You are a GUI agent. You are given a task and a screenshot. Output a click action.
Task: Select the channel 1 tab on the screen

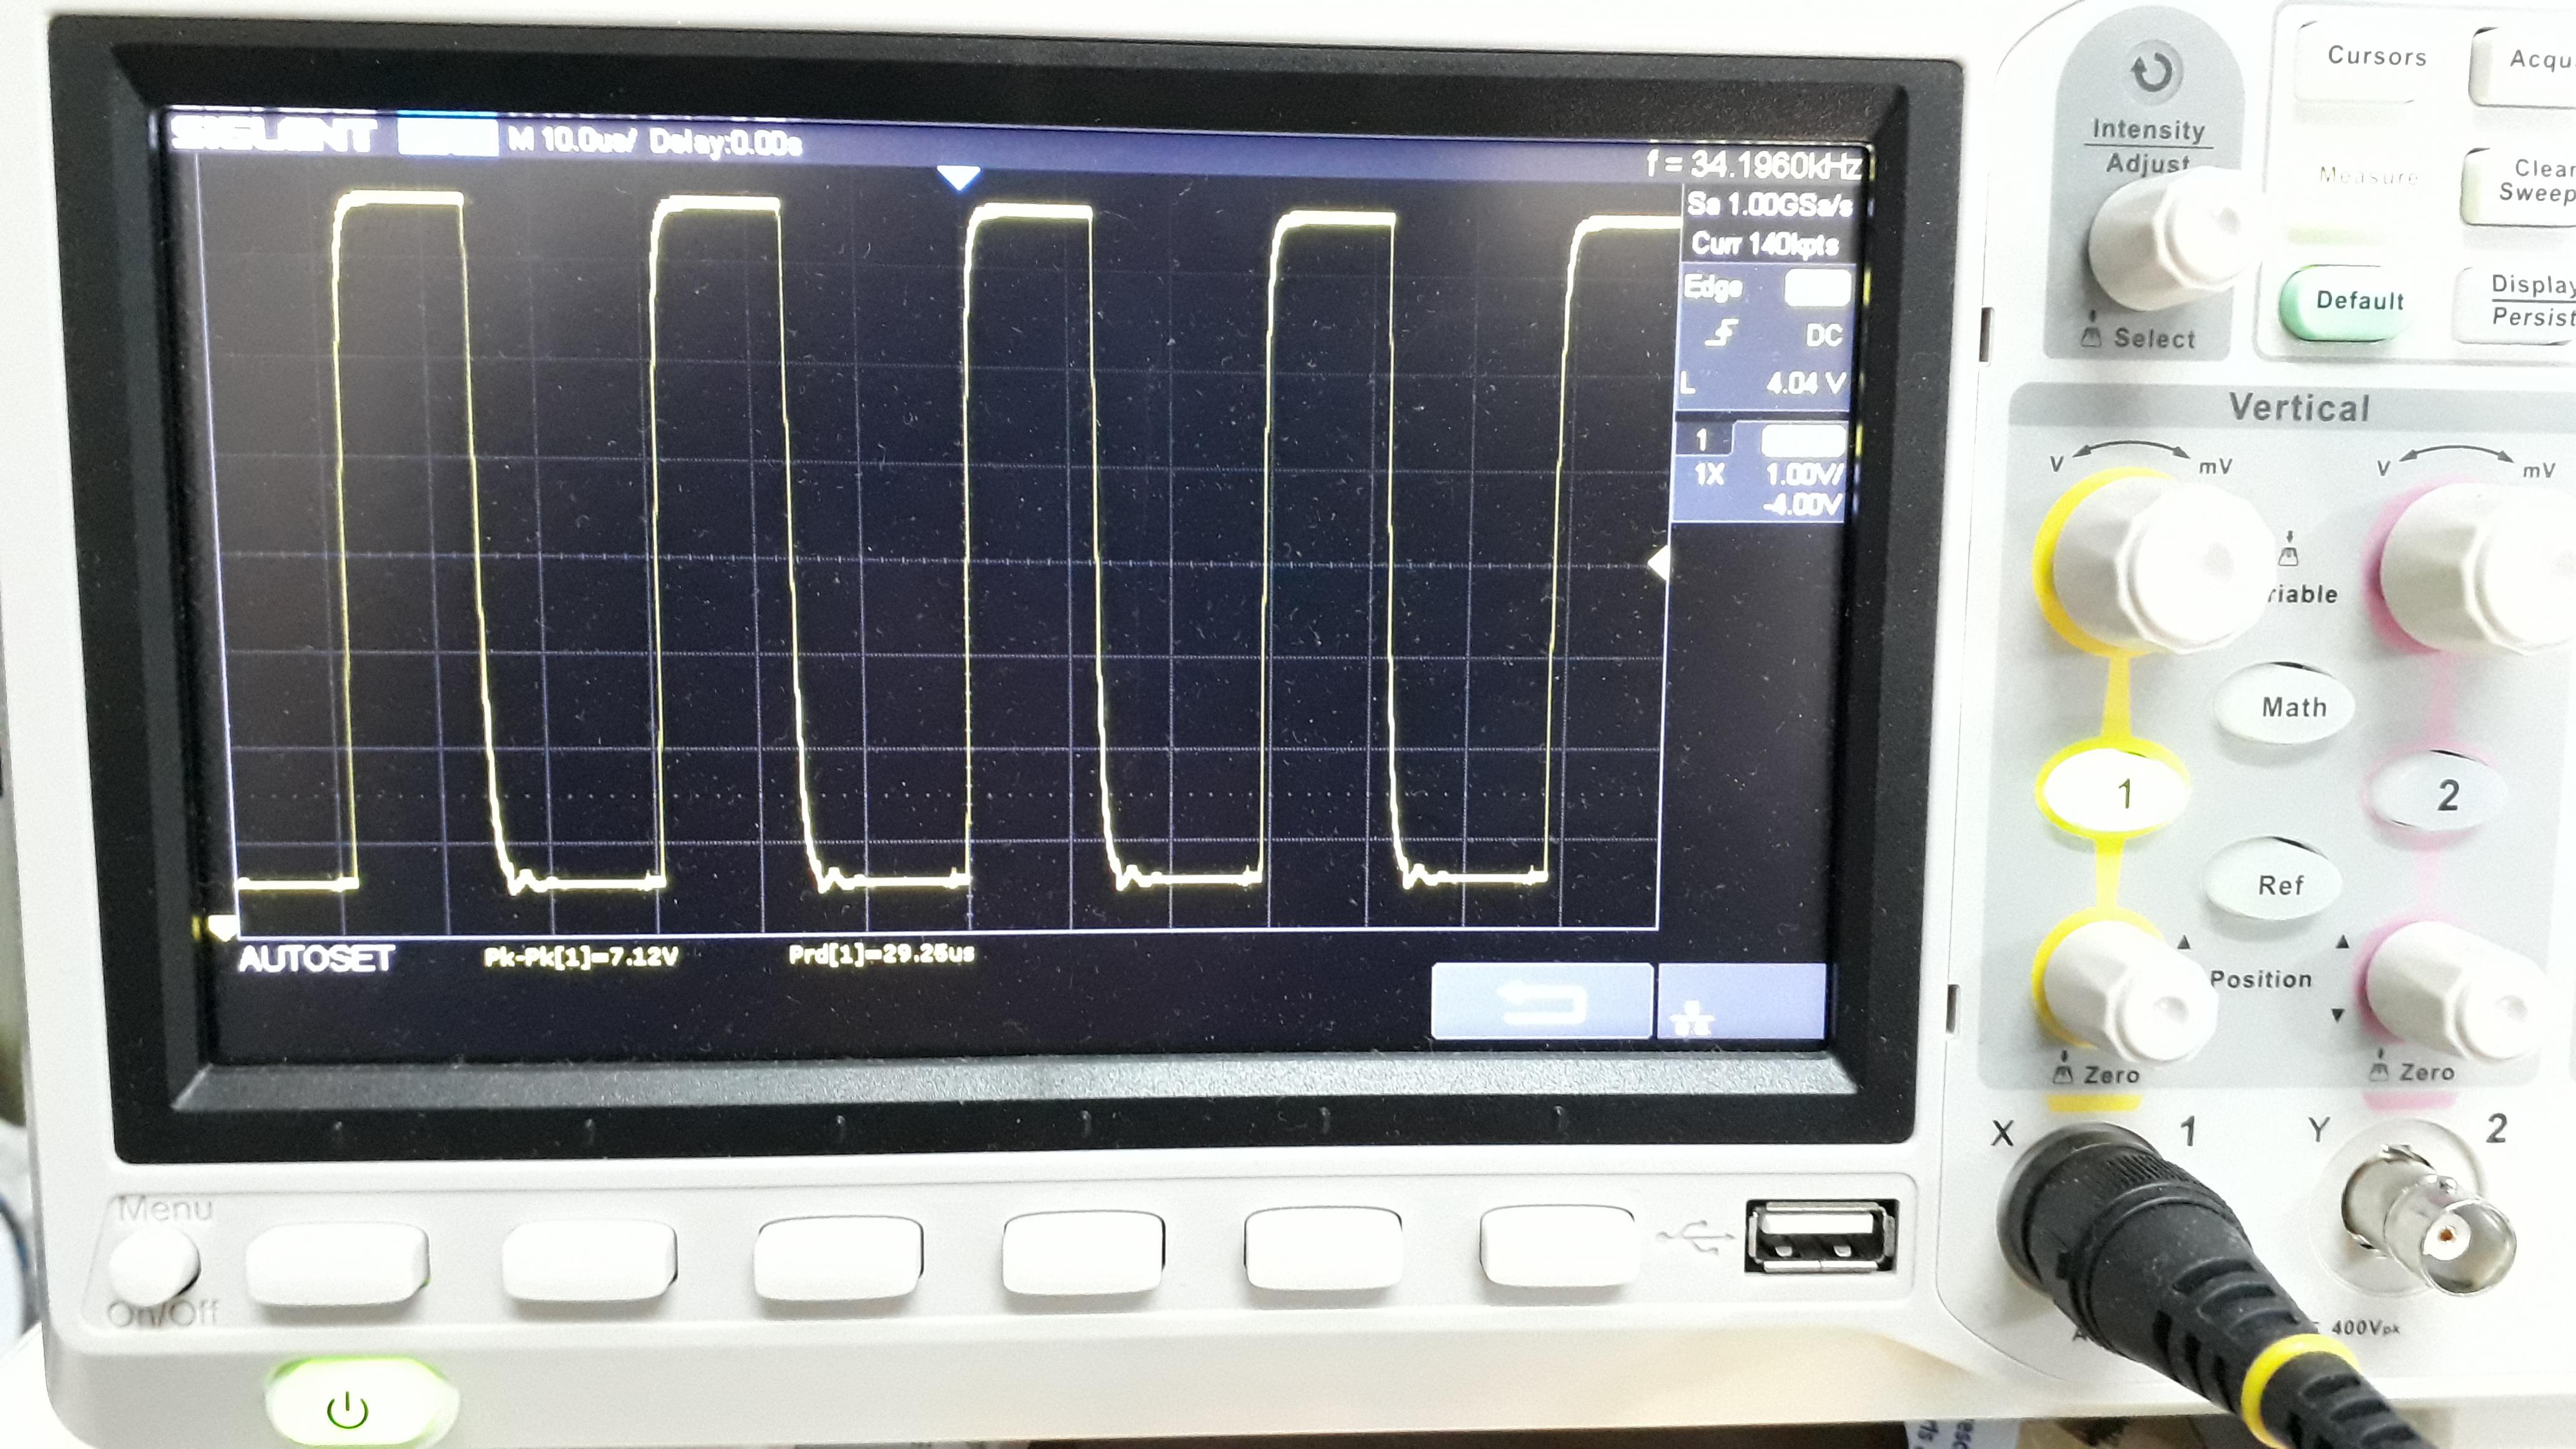(1702, 439)
